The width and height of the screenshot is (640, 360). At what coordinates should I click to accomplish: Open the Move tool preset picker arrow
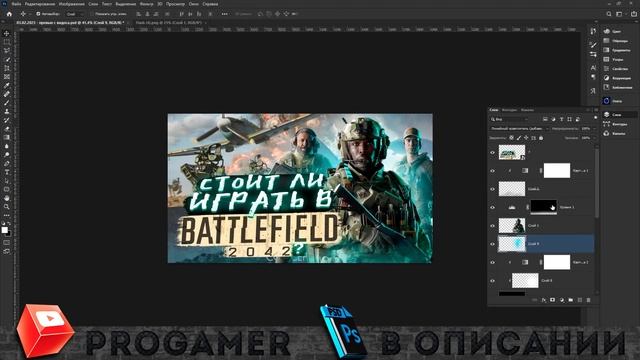(29, 14)
